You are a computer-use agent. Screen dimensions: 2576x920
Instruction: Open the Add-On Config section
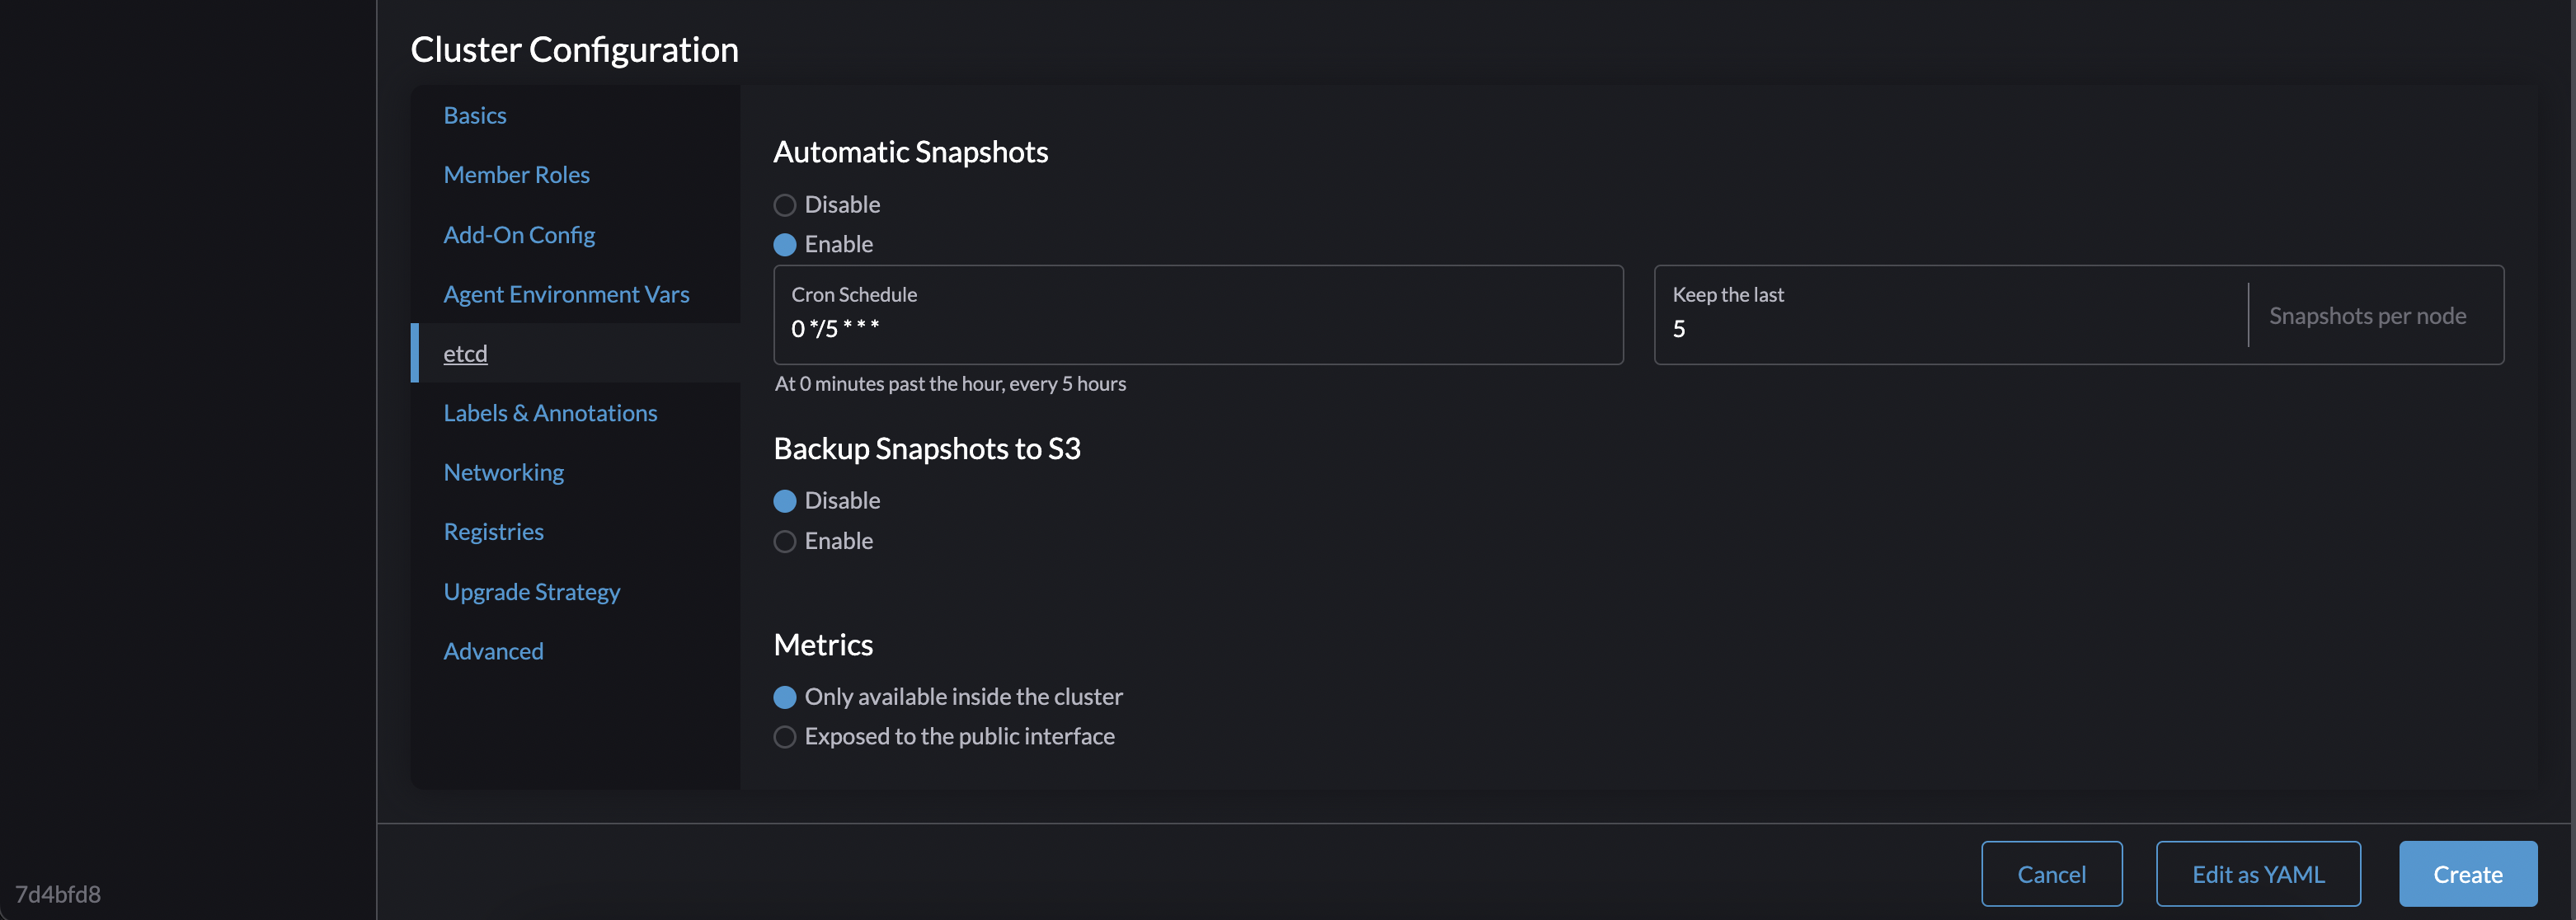(519, 234)
